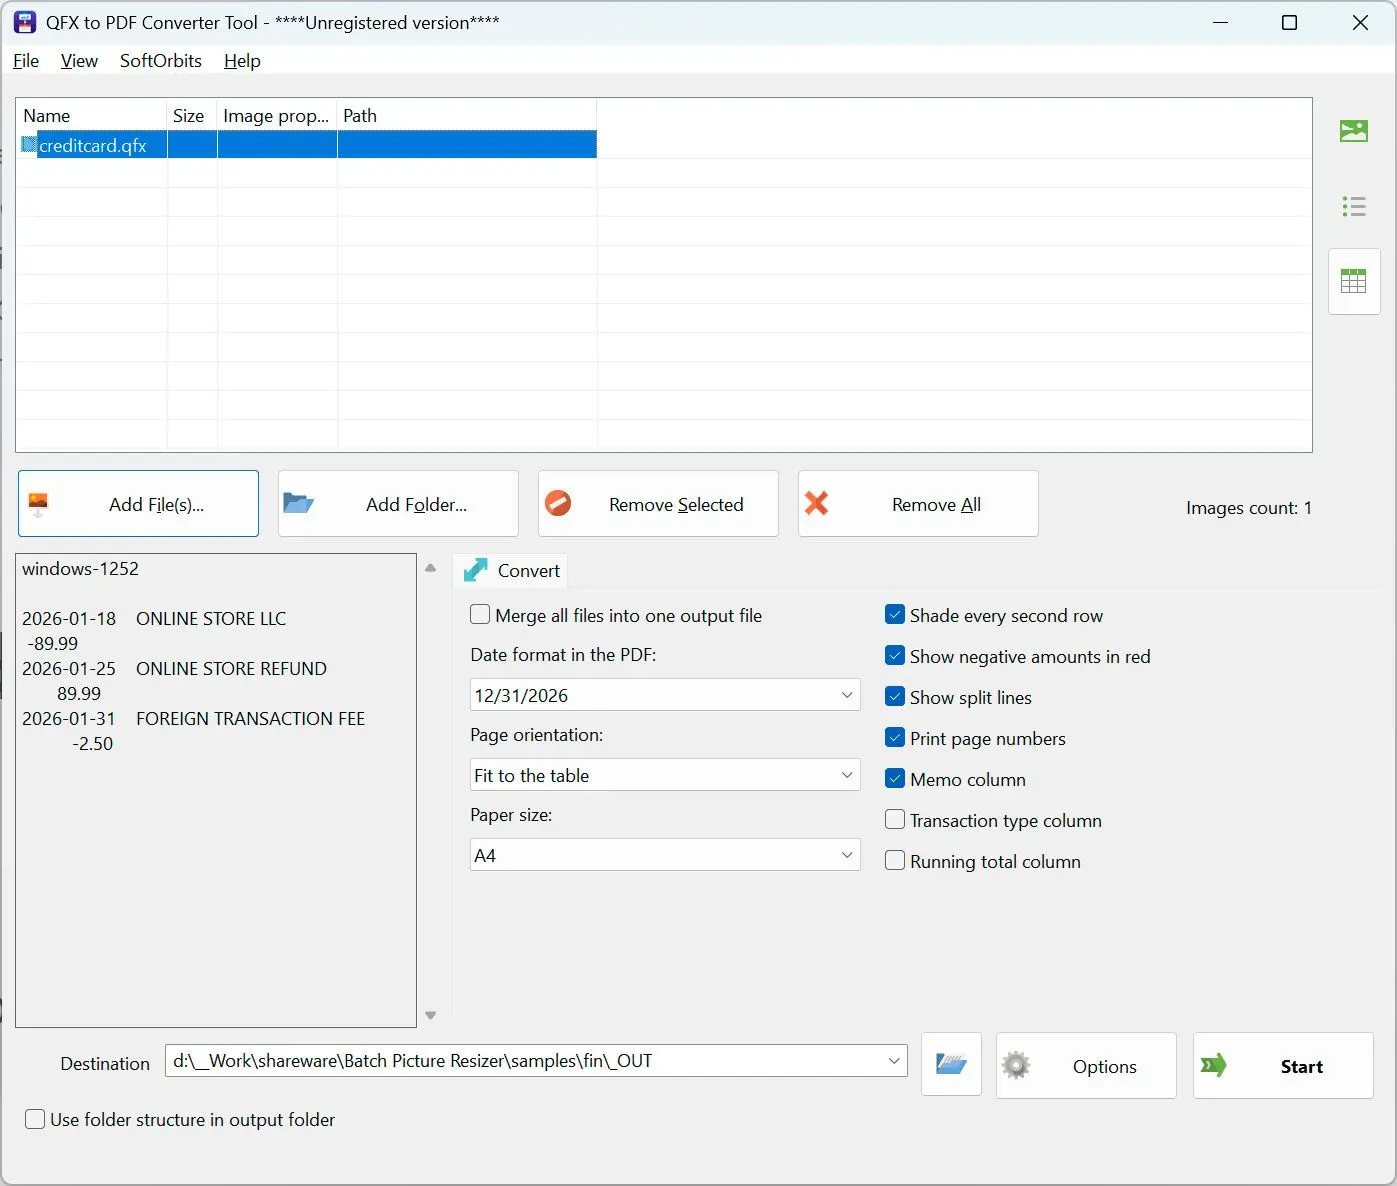This screenshot has width=1397, height=1186.
Task: Open the Date format dropdown
Action: tap(665, 695)
